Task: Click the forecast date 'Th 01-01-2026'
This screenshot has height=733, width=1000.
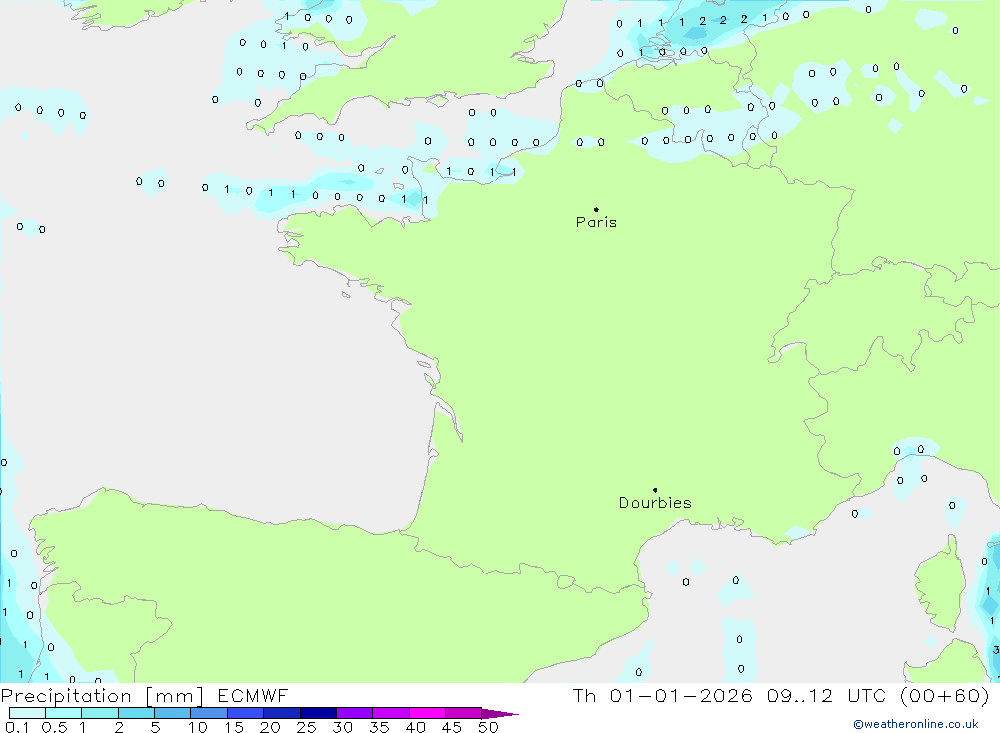Action: pyautogui.click(x=662, y=696)
